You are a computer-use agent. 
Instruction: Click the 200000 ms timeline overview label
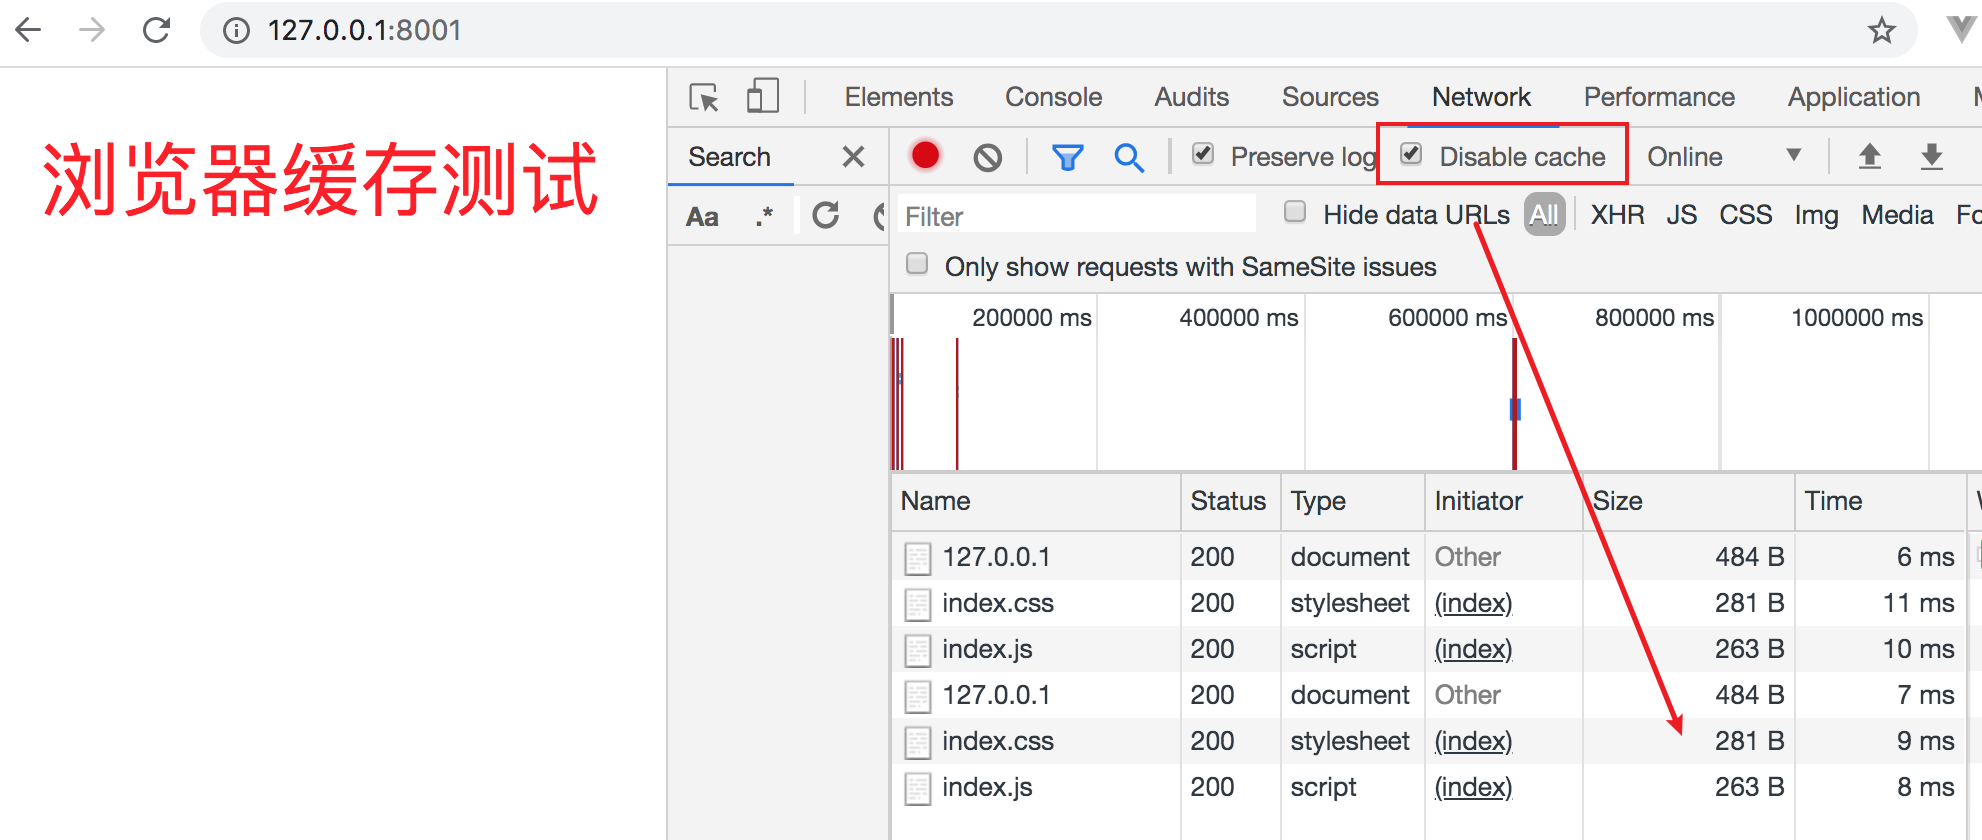pyautogui.click(x=1031, y=318)
